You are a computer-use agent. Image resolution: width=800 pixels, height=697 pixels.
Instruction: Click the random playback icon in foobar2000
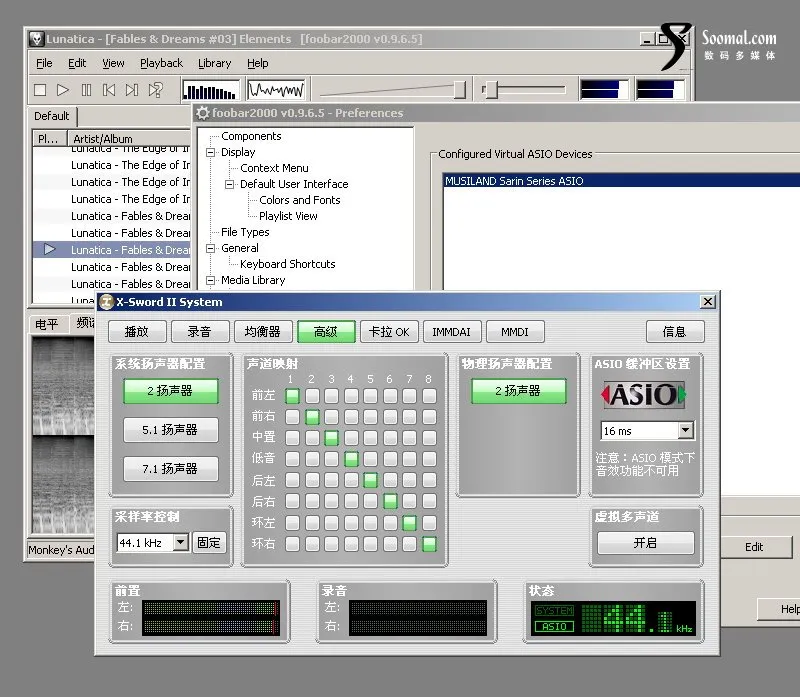pyautogui.click(x=155, y=90)
